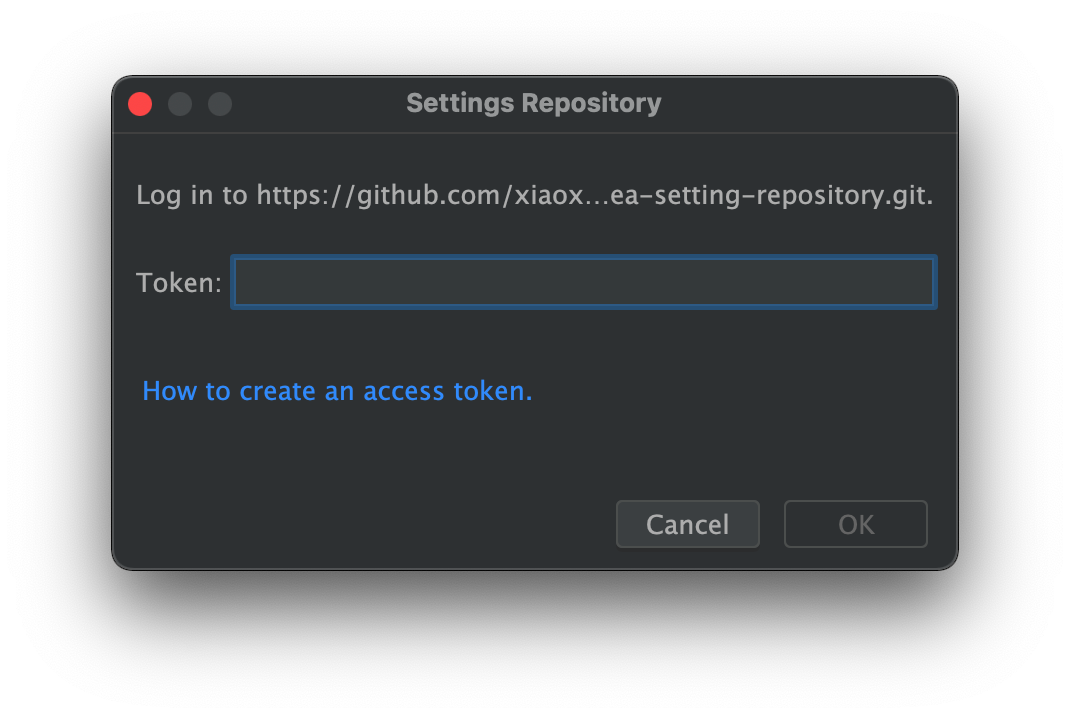Click the rightmost window control circle
This screenshot has height=718, width=1070.
click(x=220, y=103)
